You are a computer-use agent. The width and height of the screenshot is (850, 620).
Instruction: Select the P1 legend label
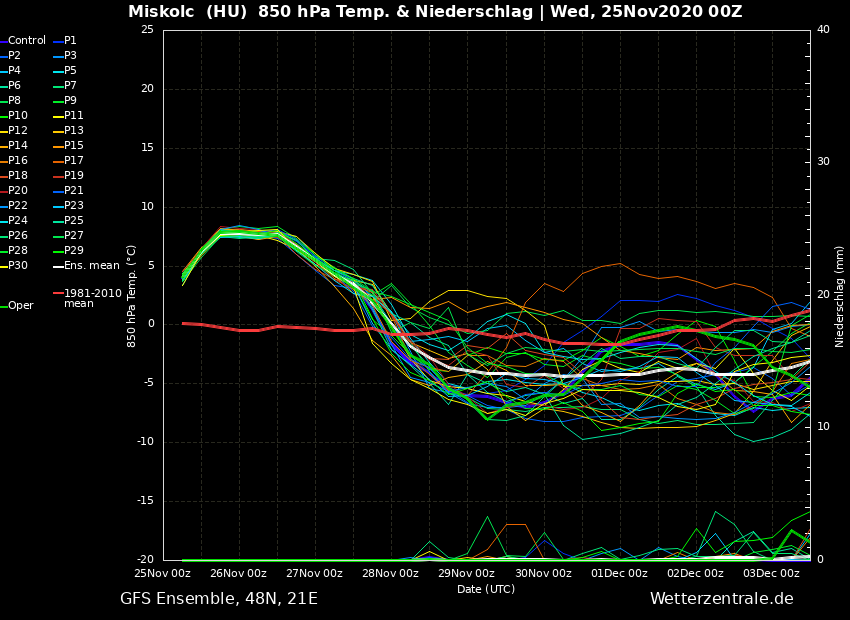coord(70,41)
